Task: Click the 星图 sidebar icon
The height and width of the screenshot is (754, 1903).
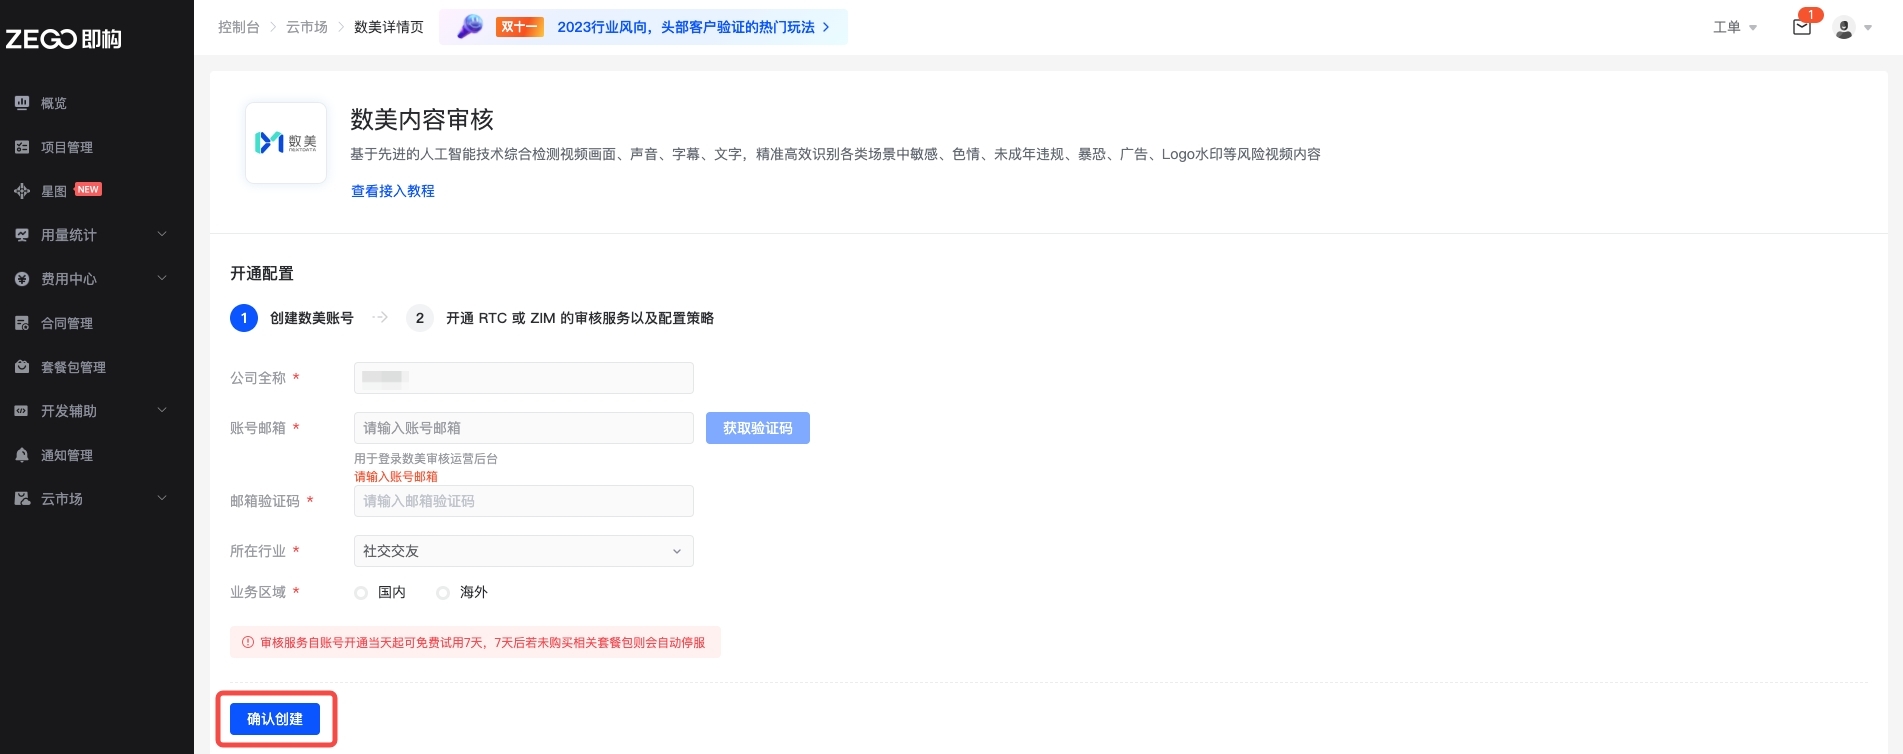Action: coord(22,191)
